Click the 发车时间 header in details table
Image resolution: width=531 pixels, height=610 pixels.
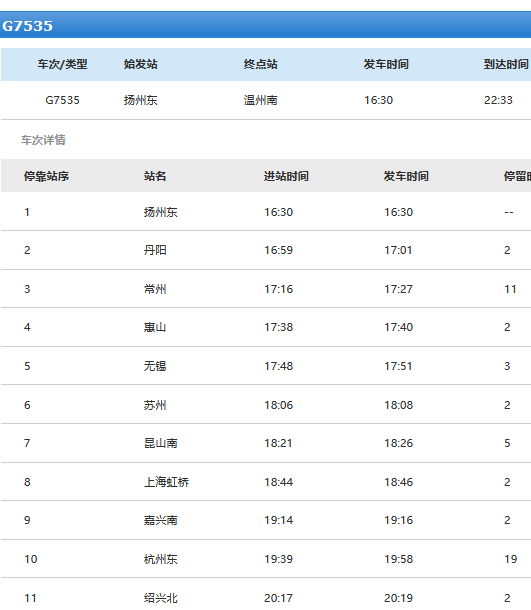tap(406, 176)
